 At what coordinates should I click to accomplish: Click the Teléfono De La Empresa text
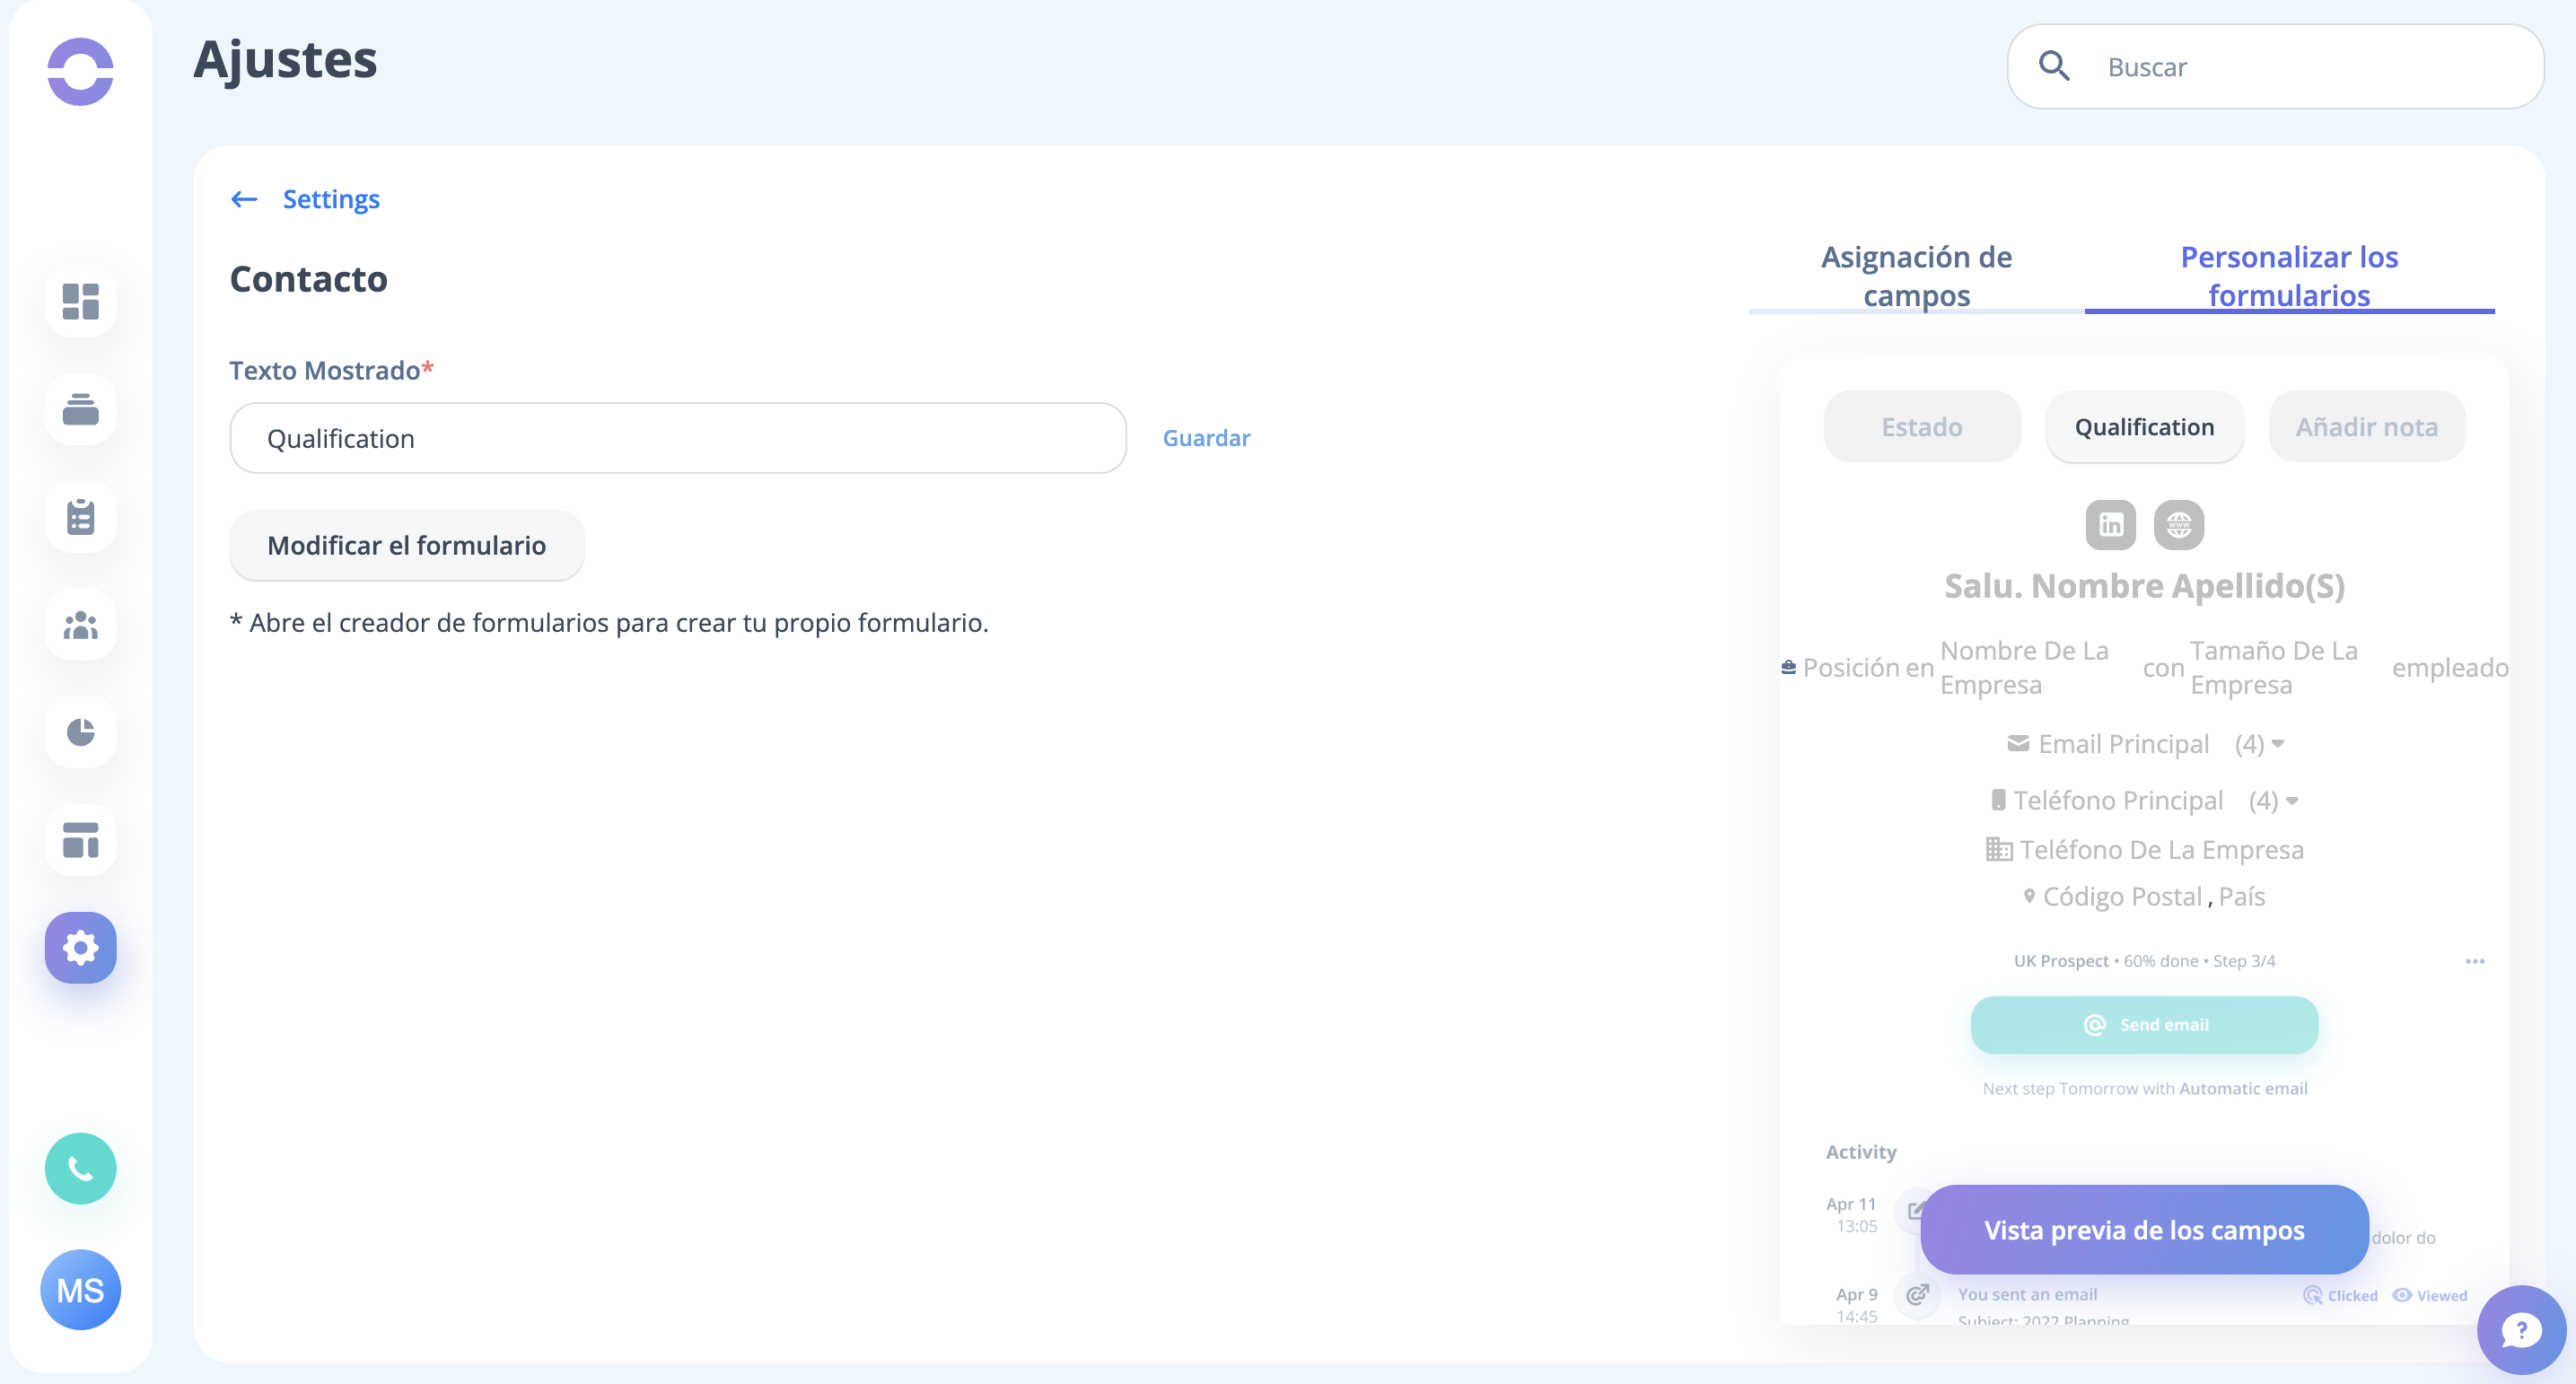[x=2161, y=849]
